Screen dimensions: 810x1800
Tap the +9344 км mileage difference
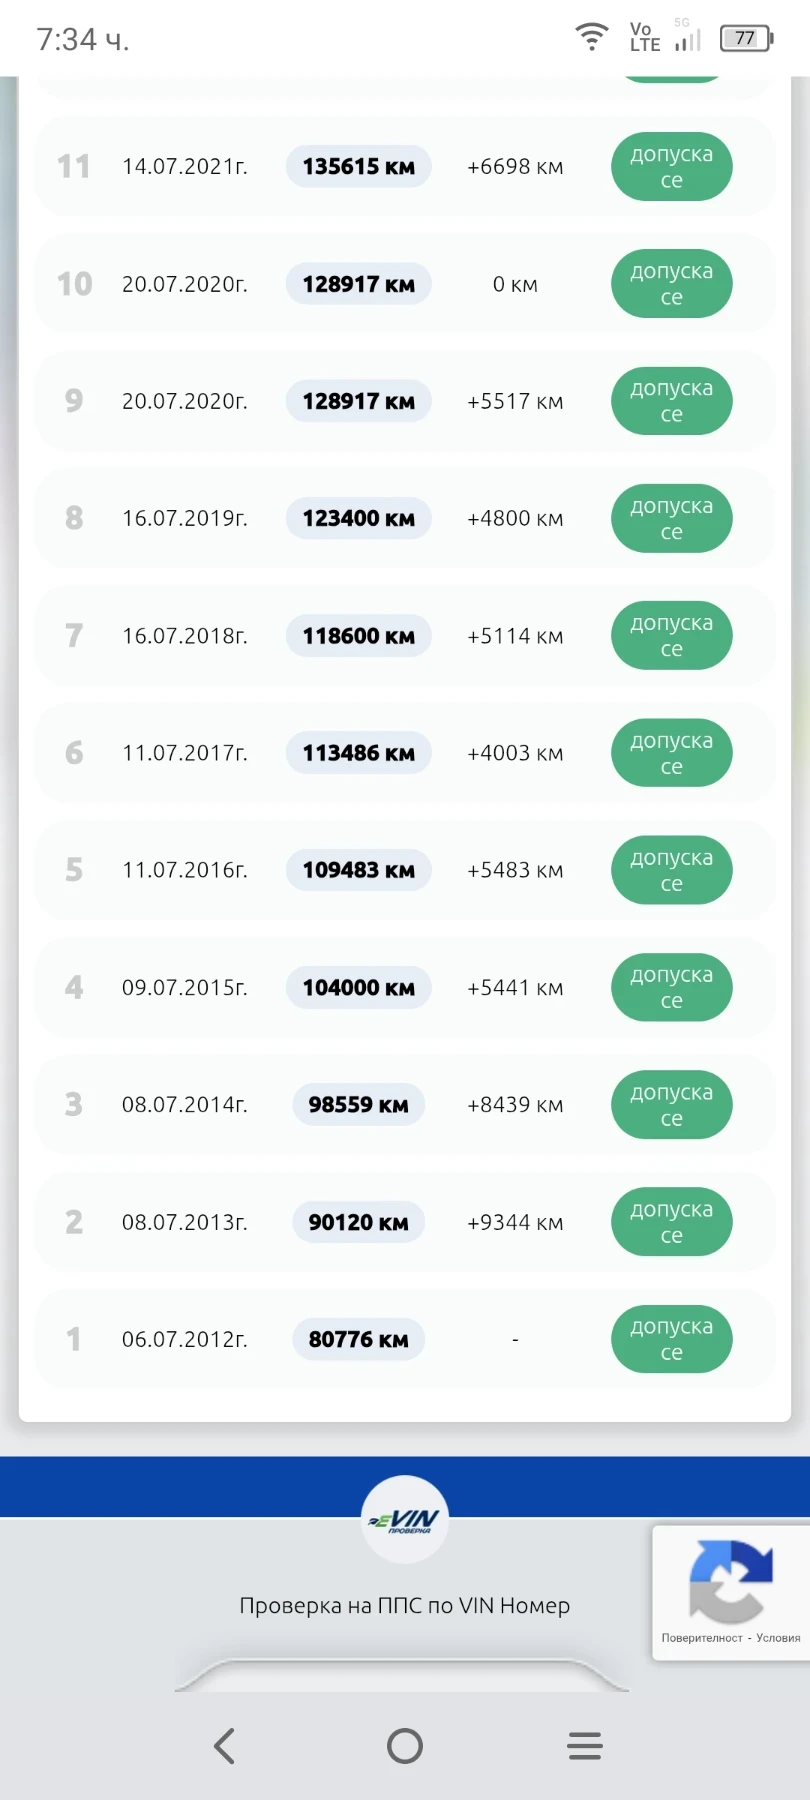[515, 1222]
